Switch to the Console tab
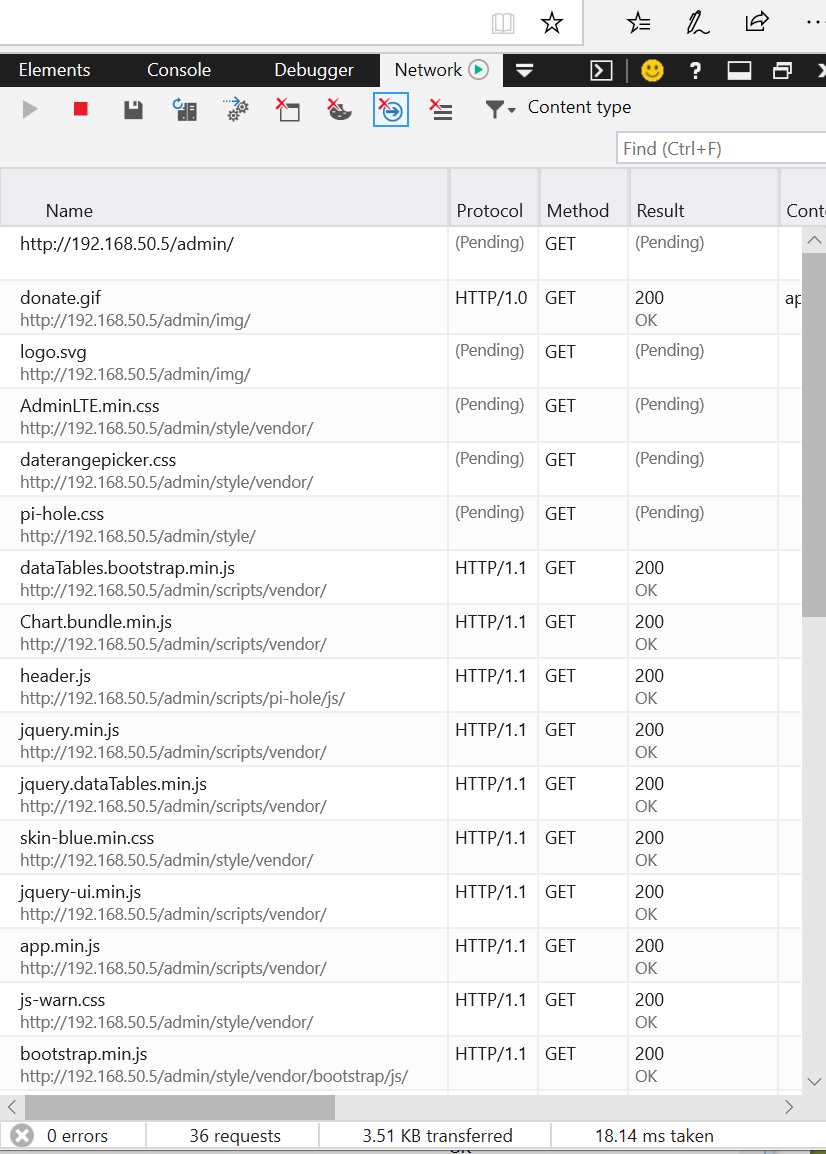Viewport: 826px width, 1154px height. [178, 70]
